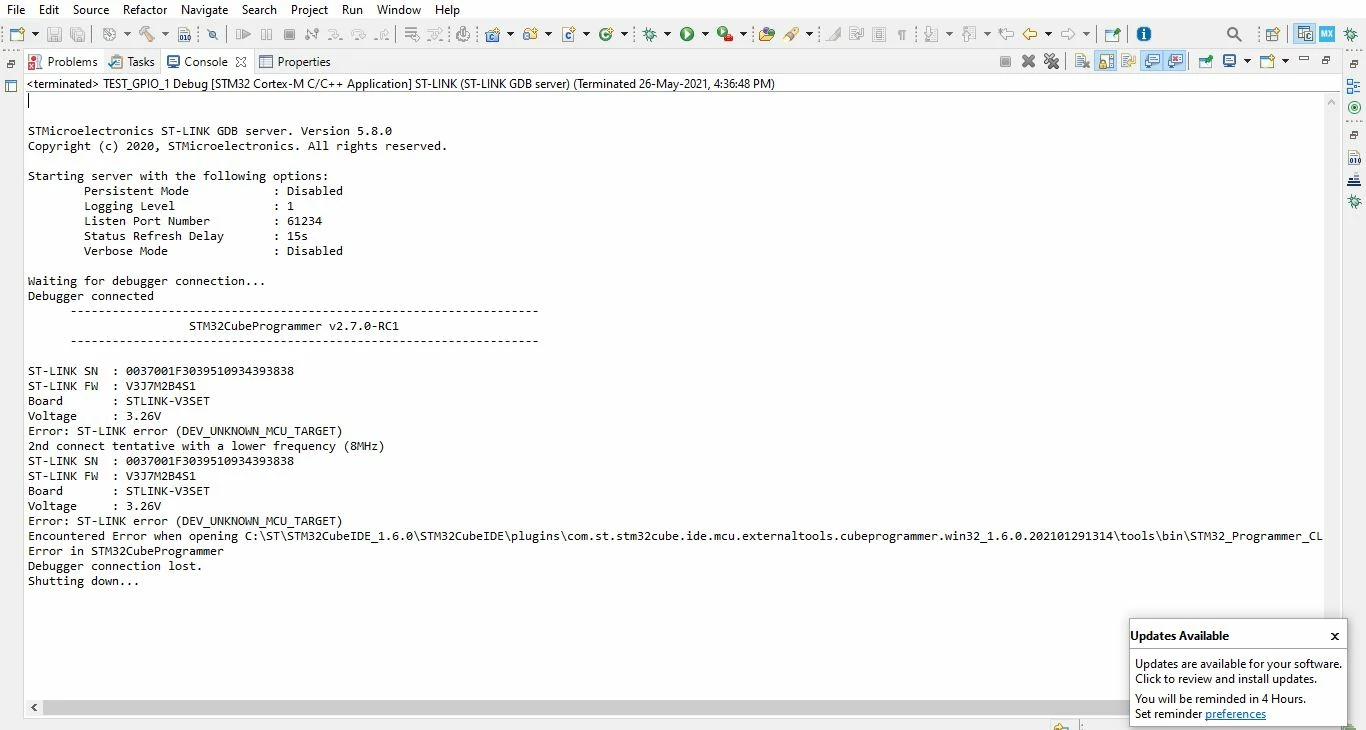
Task: Click the Run with external tools icon
Action: (x=725, y=34)
